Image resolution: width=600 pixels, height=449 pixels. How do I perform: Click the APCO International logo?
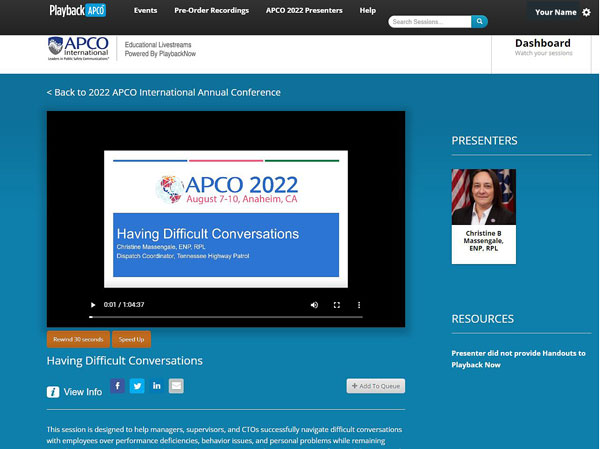[x=78, y=48]
